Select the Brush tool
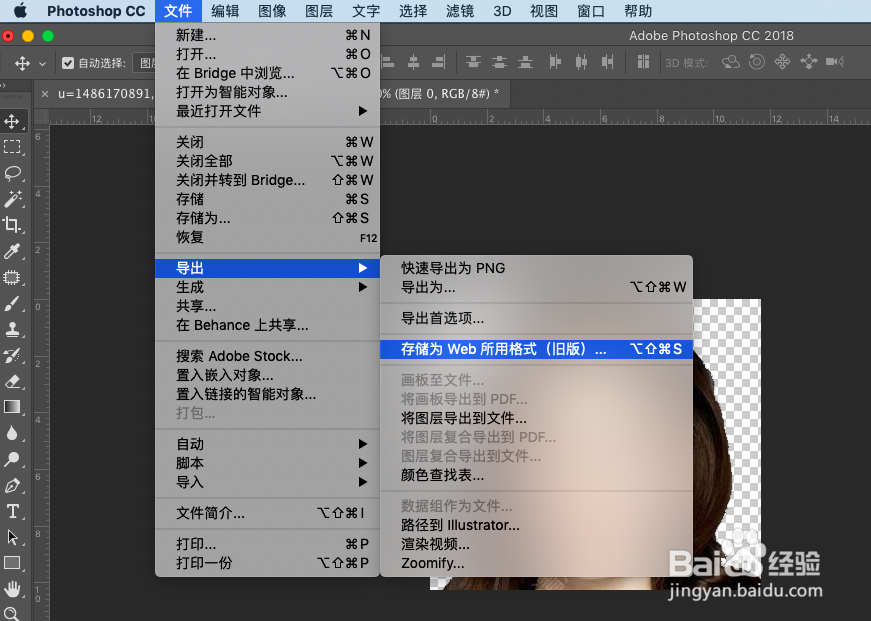The image size is (871, 621). [14, 303]
